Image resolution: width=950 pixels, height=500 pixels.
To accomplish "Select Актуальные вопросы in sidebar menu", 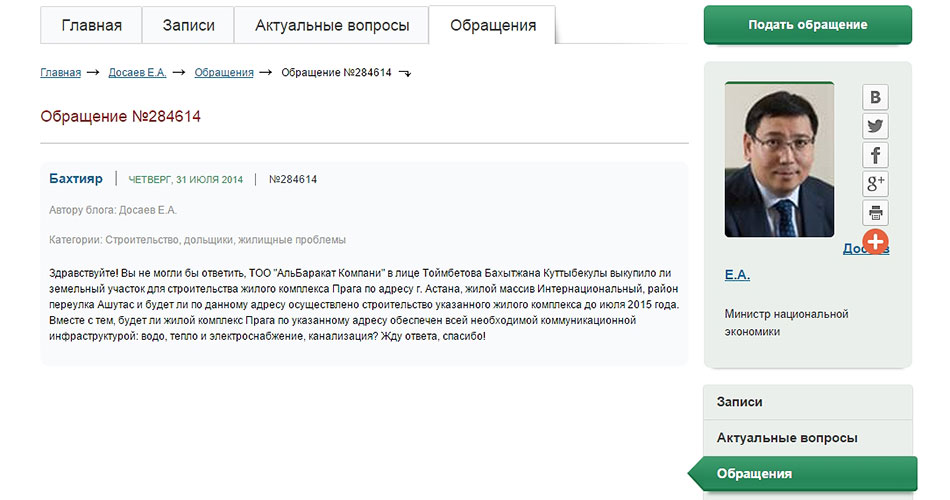I will [x=787, y=438].
